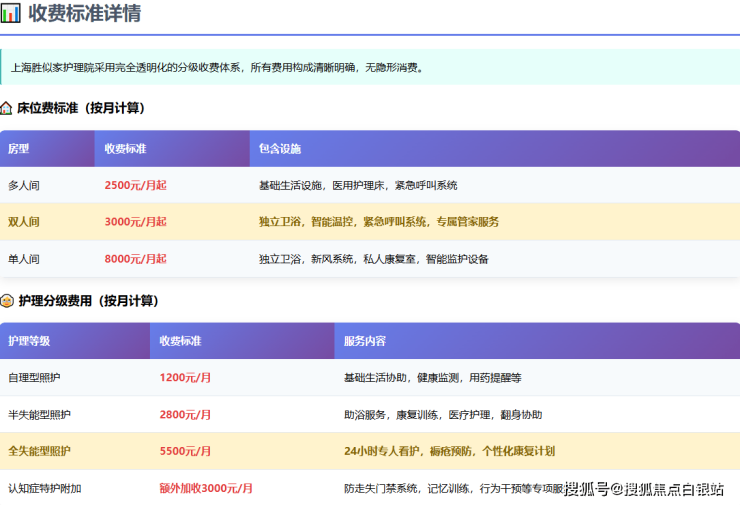
Task: Click the house icon beside 床位费标准
Action: (x=7, y=107)
